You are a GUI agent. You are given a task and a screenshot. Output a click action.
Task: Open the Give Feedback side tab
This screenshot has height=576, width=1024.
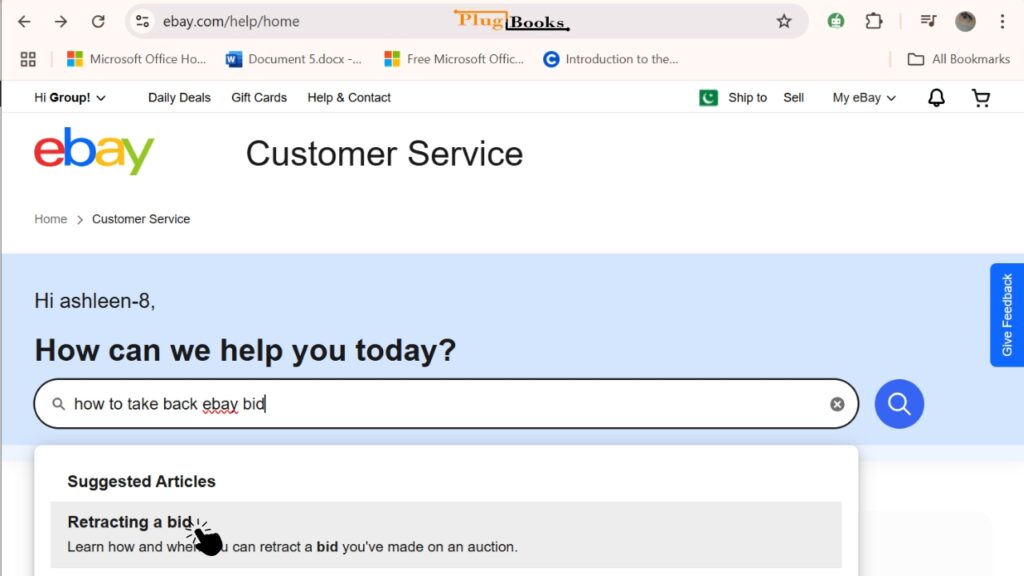(x=1006, y=315)
